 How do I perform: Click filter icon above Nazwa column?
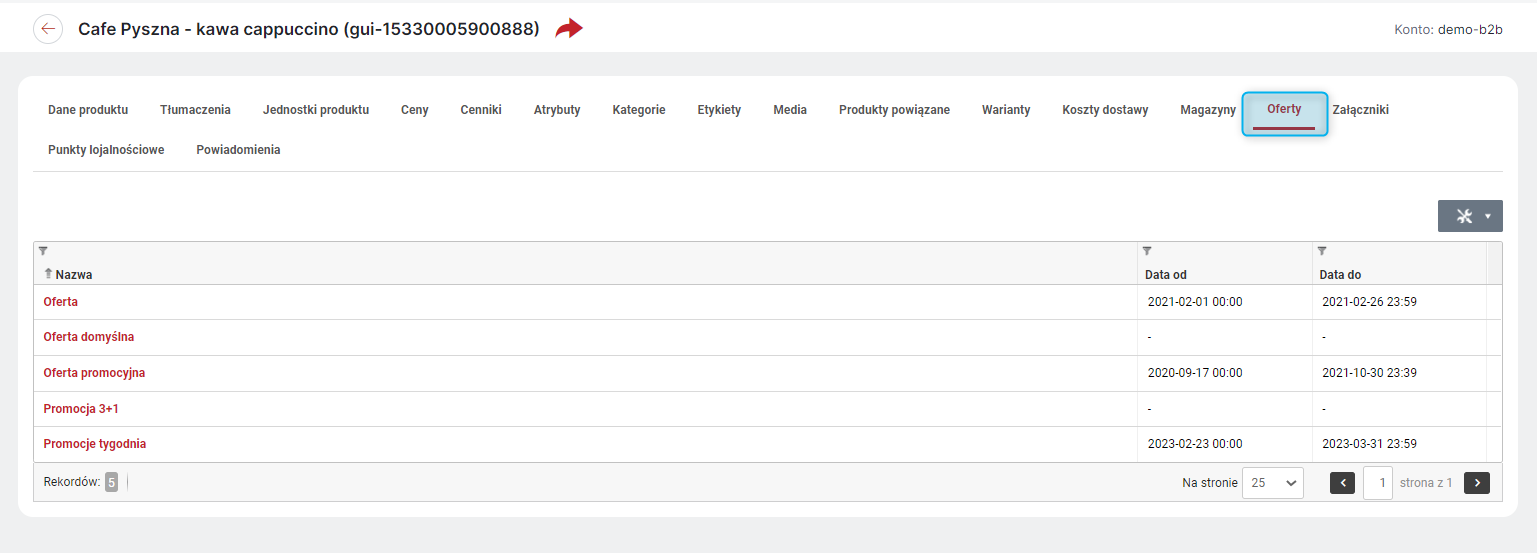click(43, 251)
